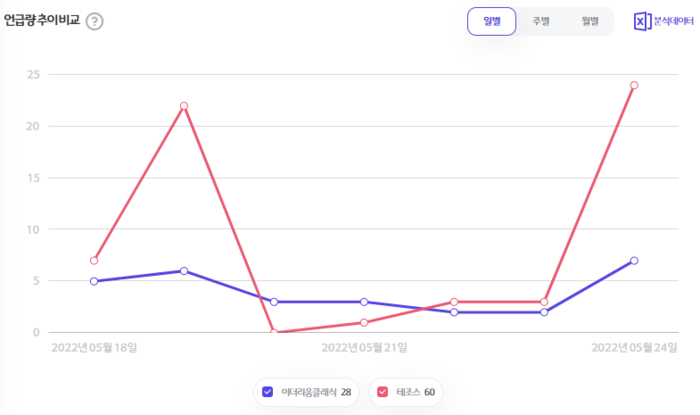Switch to the 월별 monthly tab
This screenshot has width=700, height=415.
[589, 21]
